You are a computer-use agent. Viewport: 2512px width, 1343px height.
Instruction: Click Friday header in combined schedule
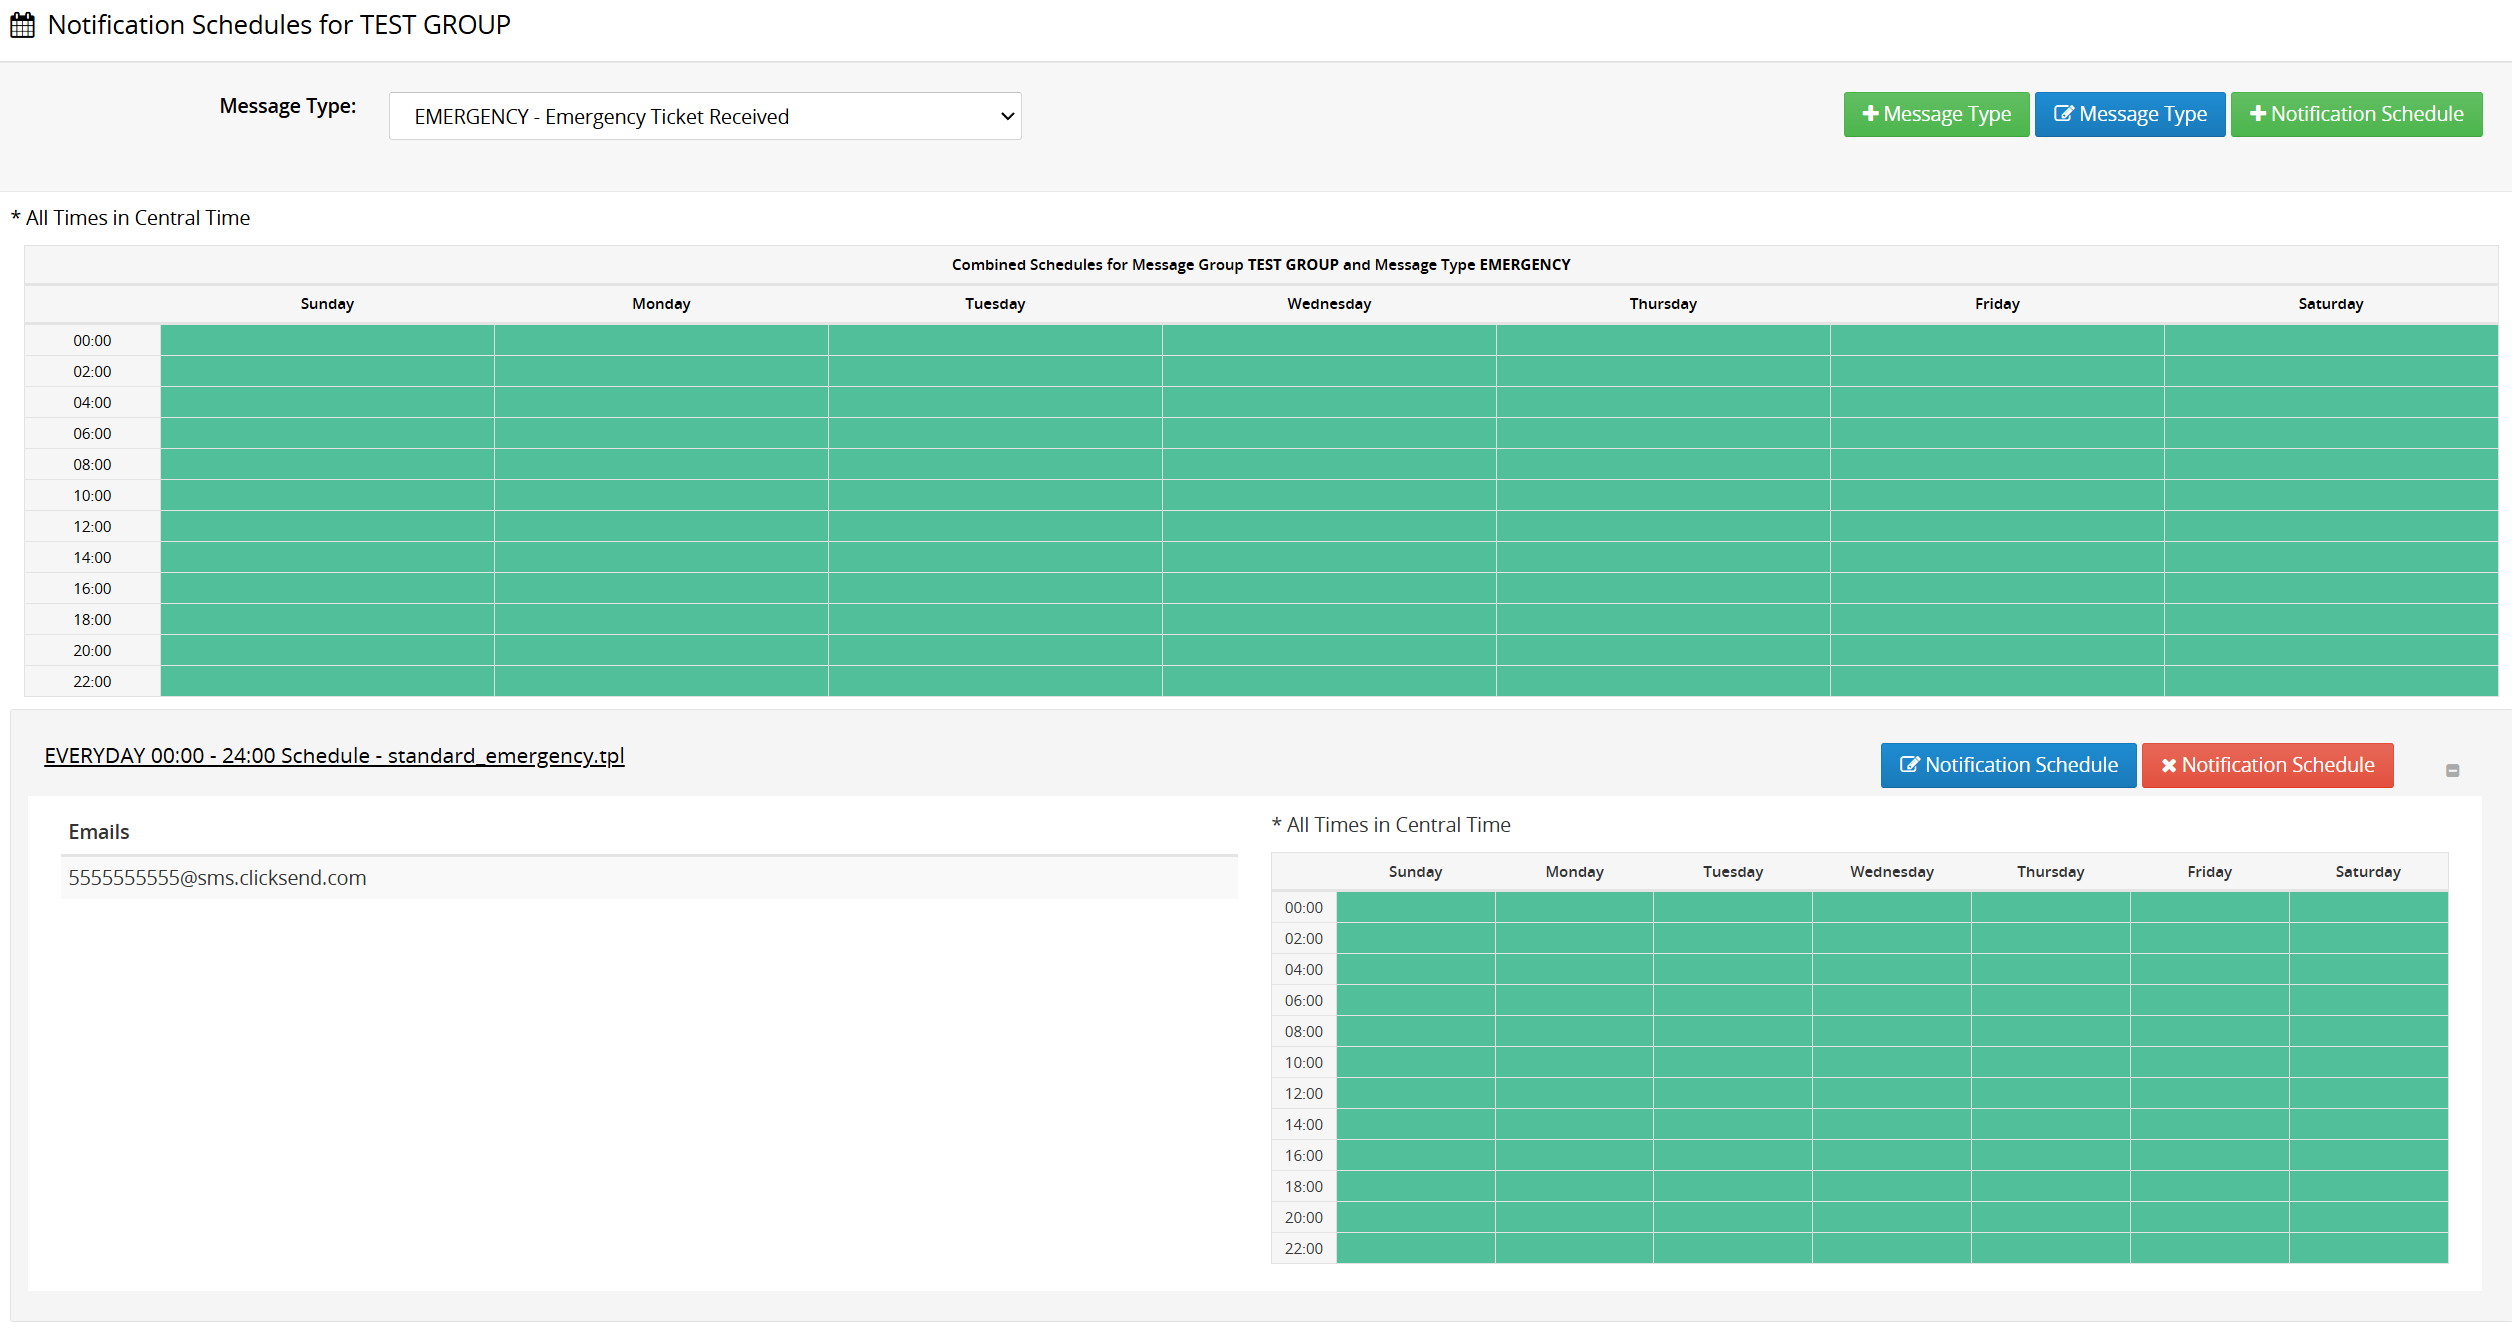coord(1997,304)
